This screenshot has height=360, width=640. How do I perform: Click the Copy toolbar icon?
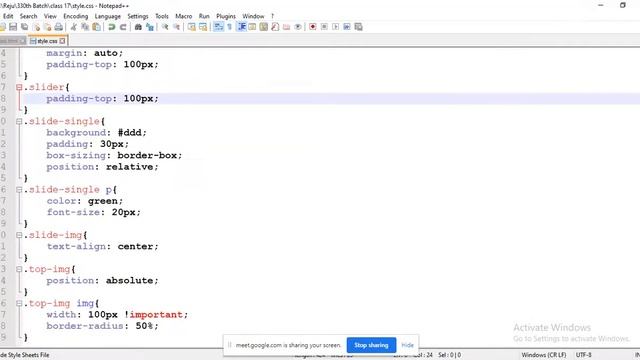85,27
